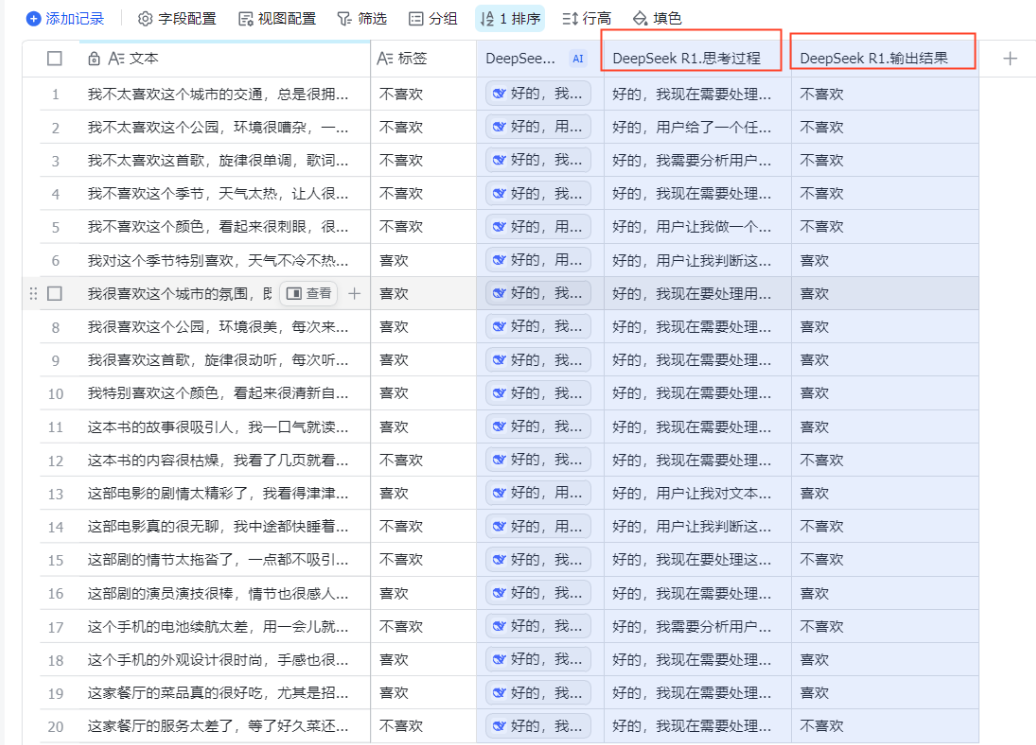Viewport: 1036px width, 745px height.
Task: Click DeepSeek whale icon in row 1
Action: click(500, 94)
